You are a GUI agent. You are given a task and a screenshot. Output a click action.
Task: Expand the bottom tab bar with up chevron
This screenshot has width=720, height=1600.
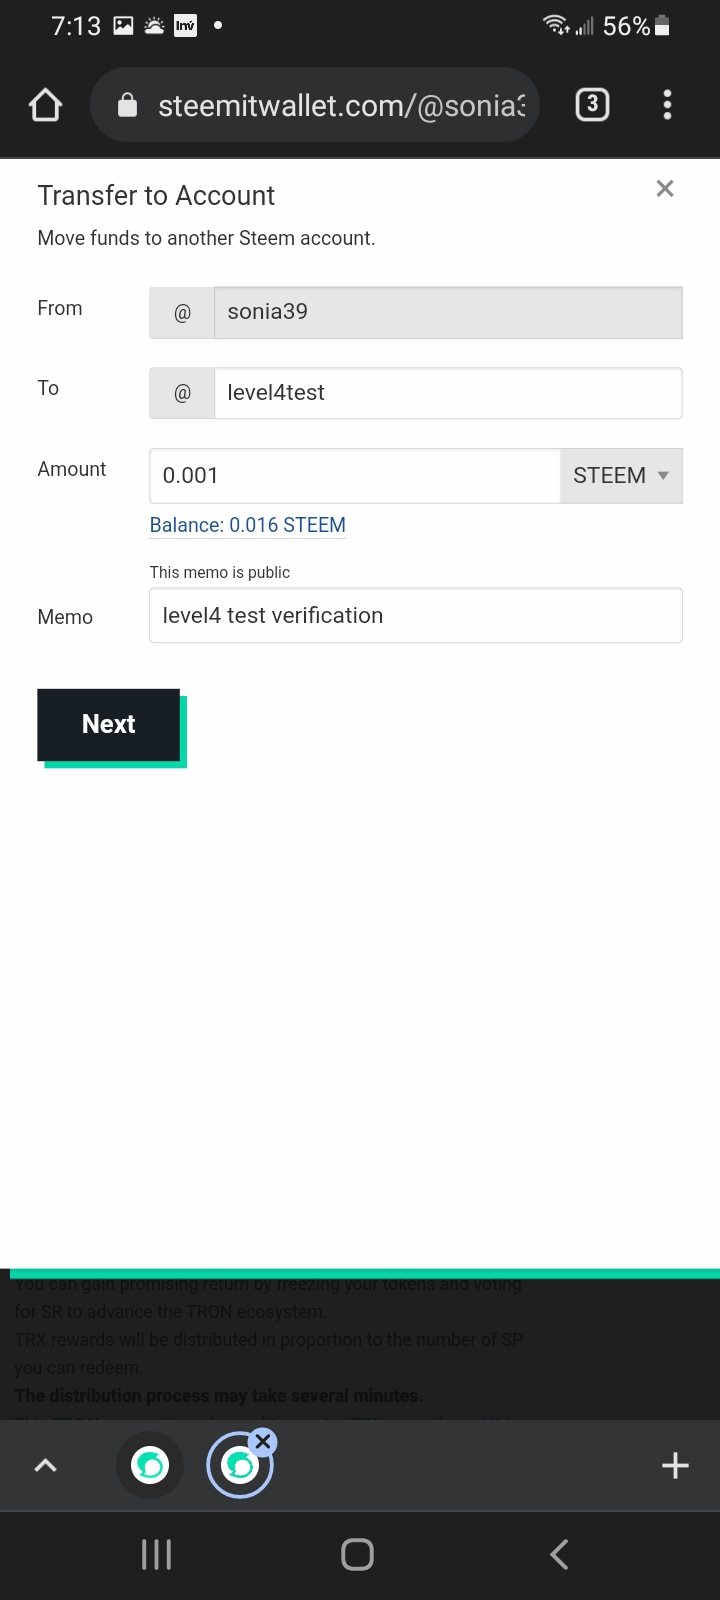(x=46, y=1466)
